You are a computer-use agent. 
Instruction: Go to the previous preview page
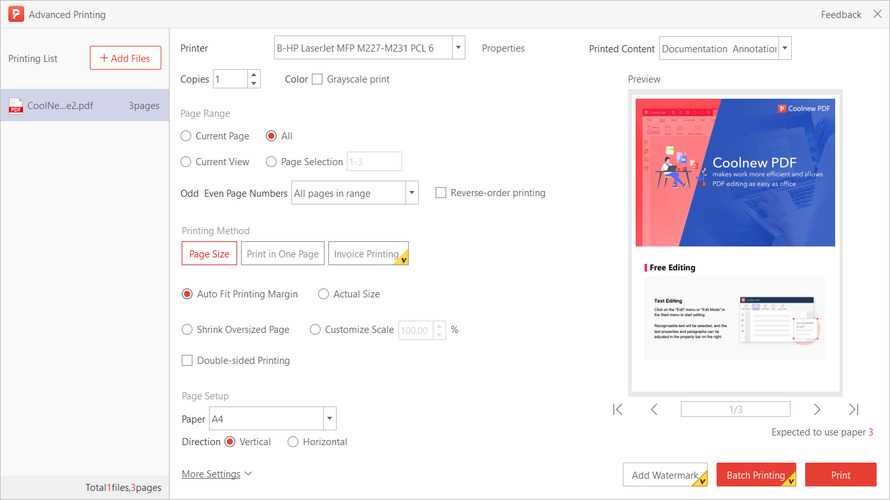tap(654, 409)
